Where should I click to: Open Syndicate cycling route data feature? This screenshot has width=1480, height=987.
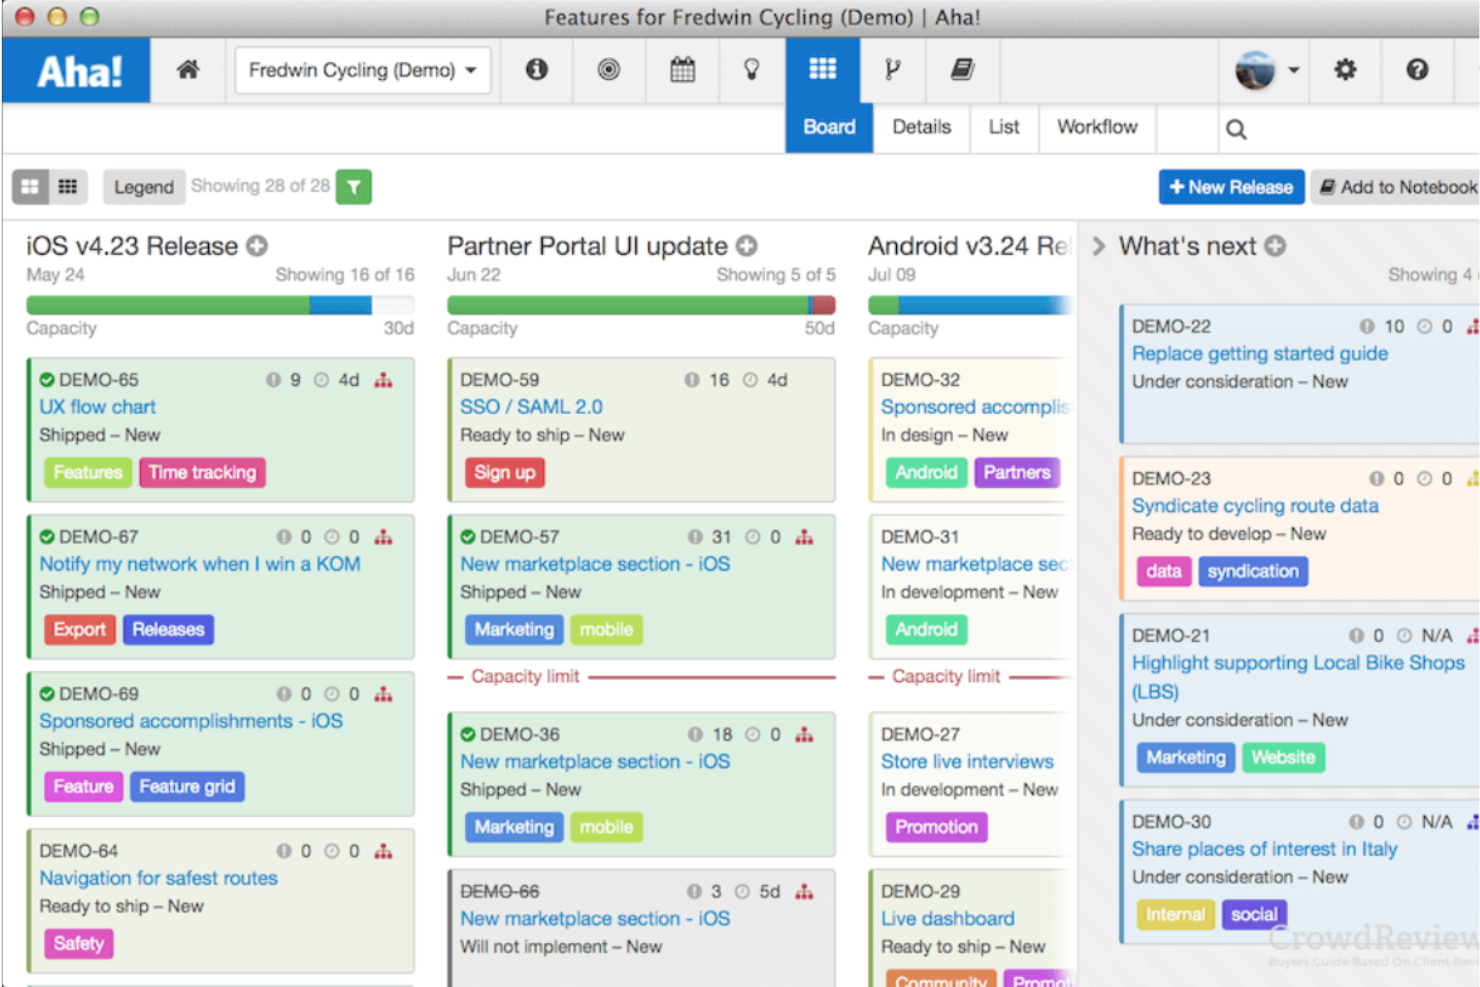(x=1255, y=506)
